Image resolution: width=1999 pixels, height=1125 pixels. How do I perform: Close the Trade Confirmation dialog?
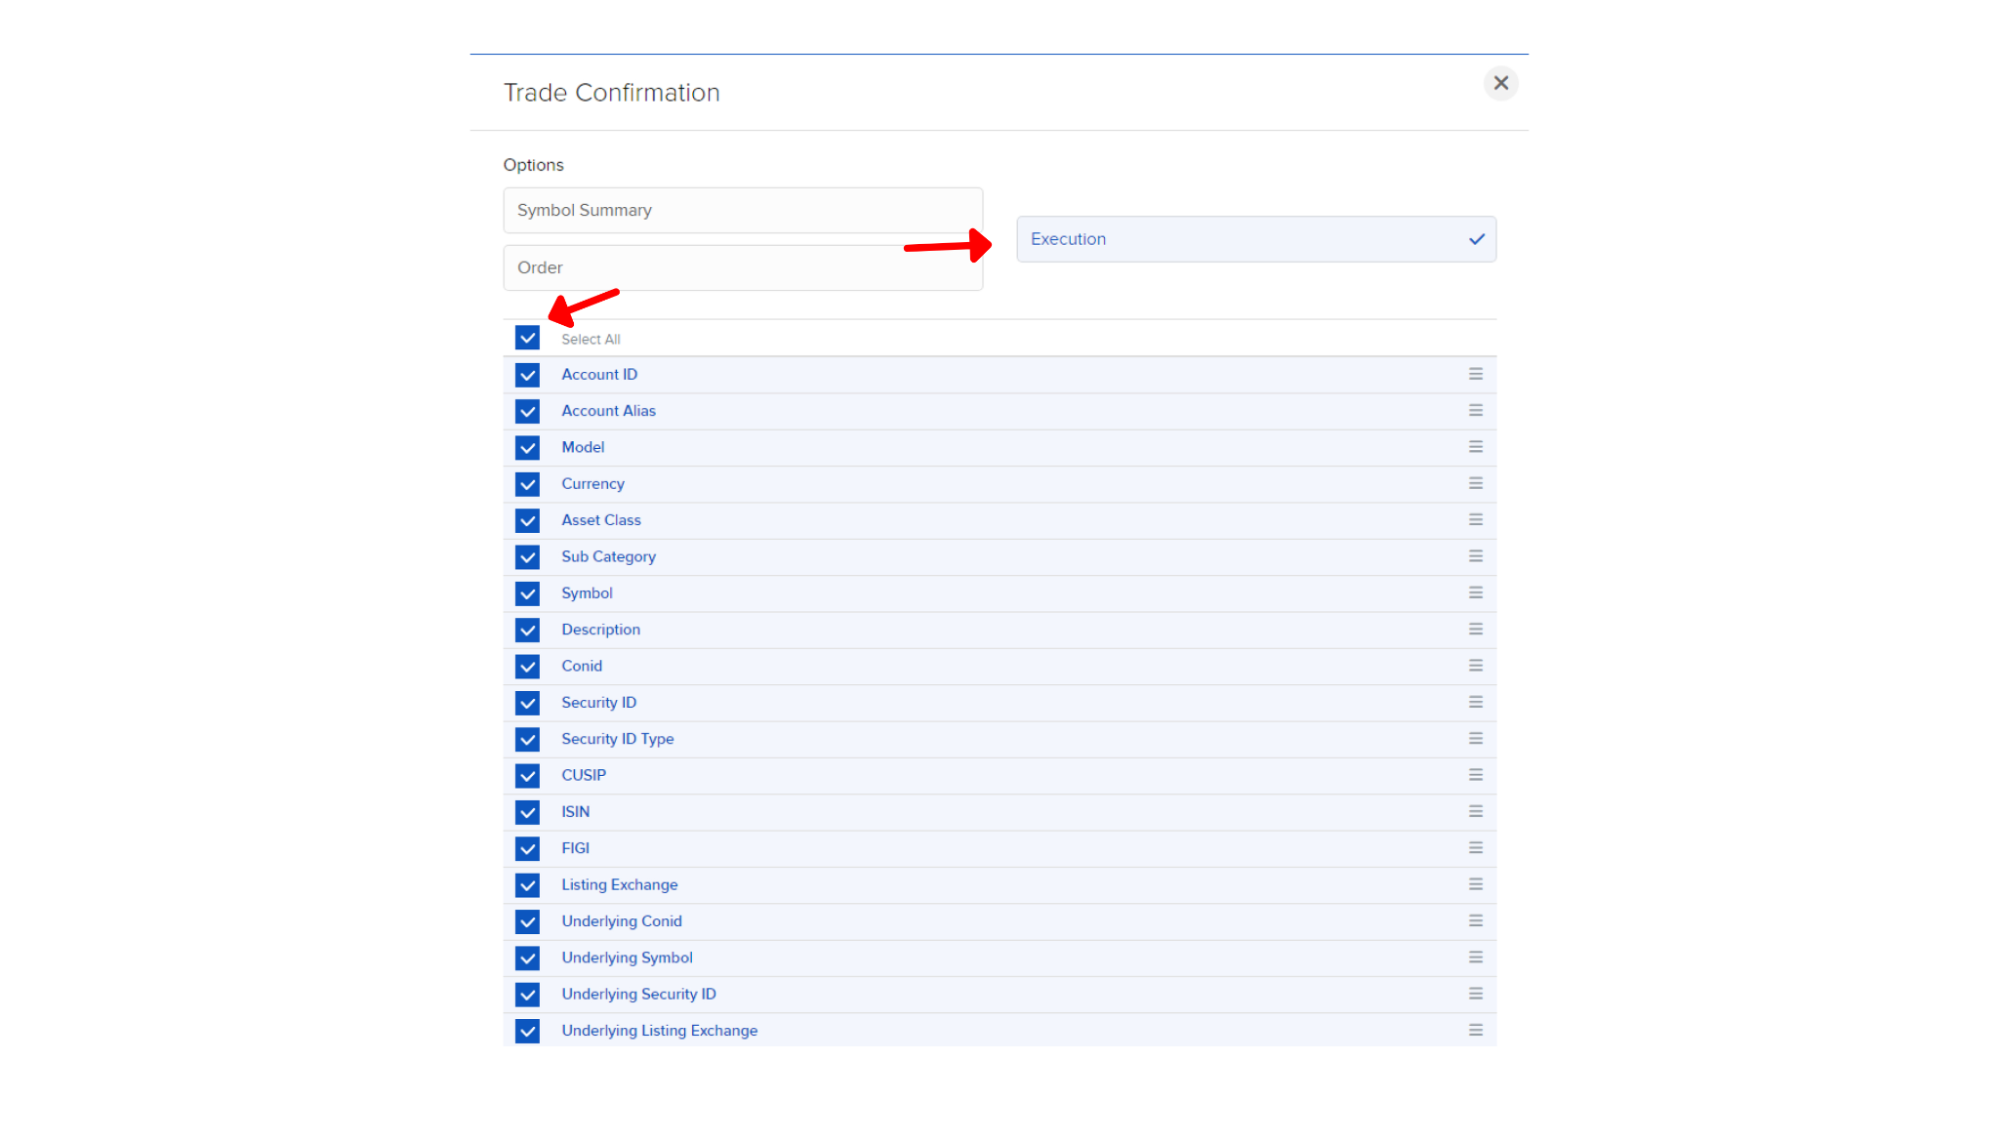pos(1500,83)
